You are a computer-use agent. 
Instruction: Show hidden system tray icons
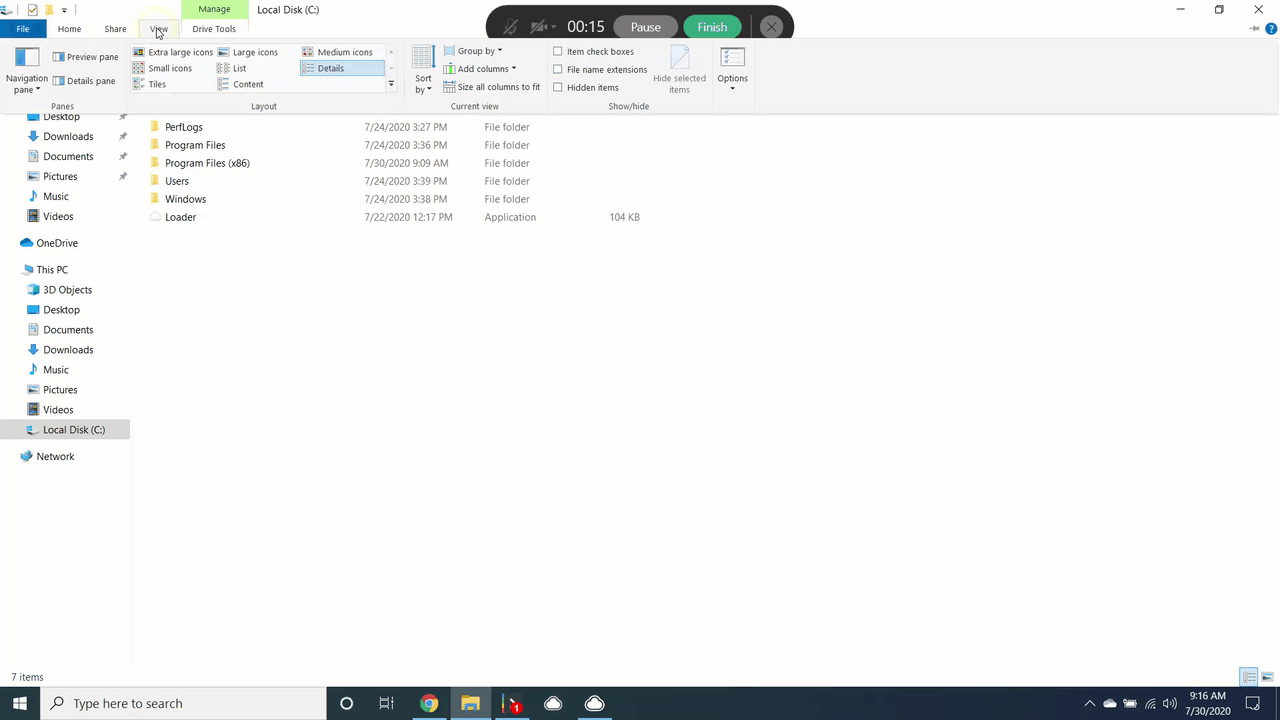coord(1089,703)
